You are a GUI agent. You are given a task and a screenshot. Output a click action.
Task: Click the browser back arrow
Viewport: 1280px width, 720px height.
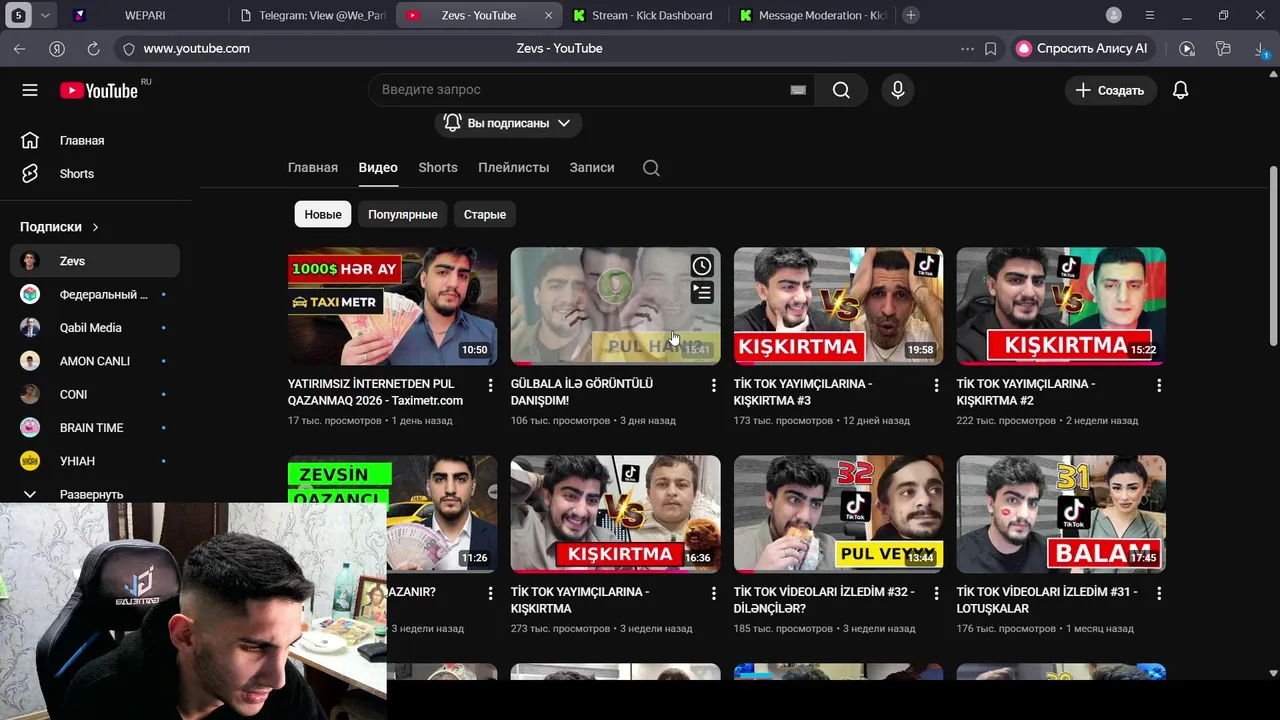coord(20,48)
